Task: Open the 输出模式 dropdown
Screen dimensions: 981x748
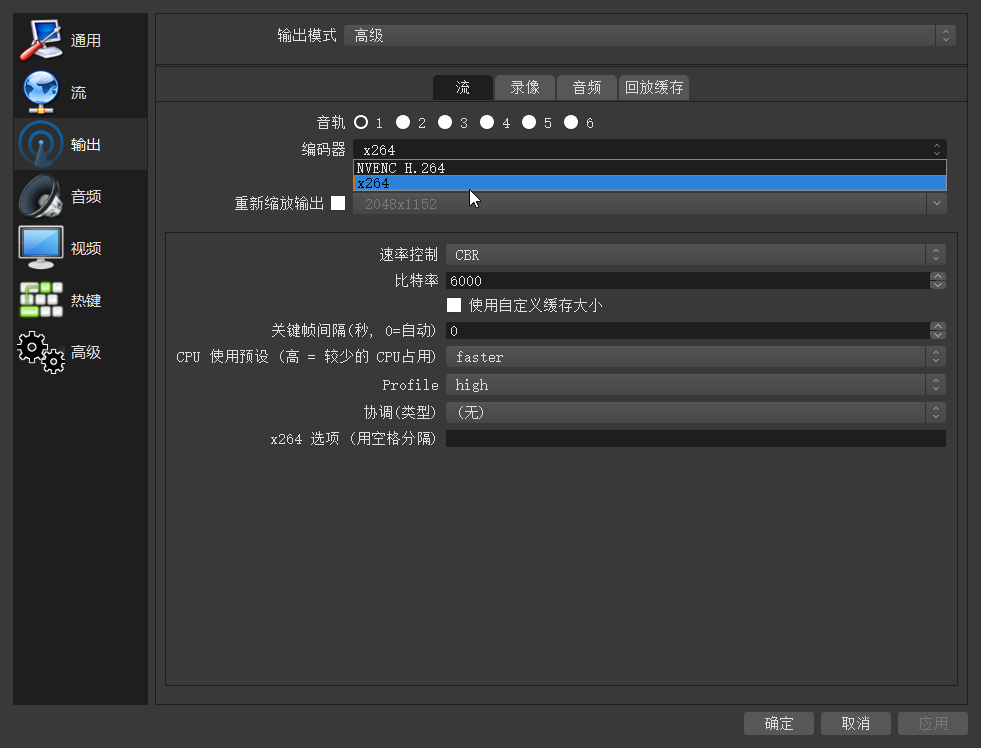Action: pyautogui.click(x=649, y=35)
